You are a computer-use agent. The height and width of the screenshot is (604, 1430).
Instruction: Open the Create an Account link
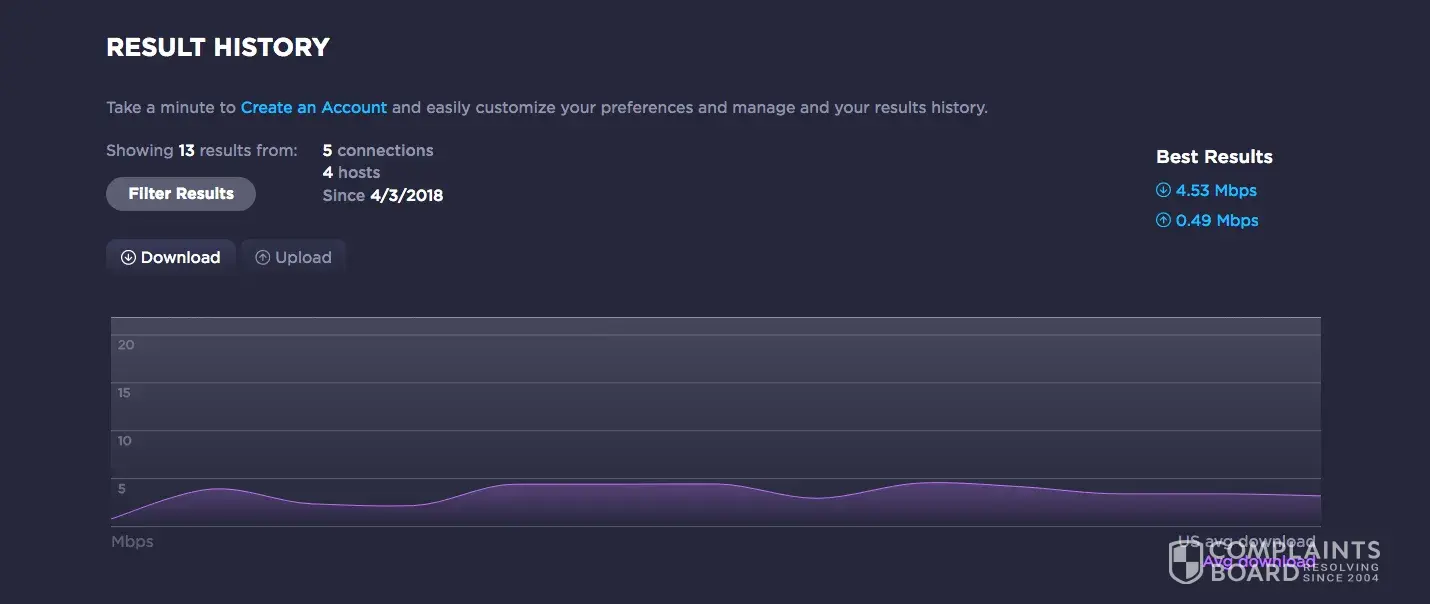[313, 107]
